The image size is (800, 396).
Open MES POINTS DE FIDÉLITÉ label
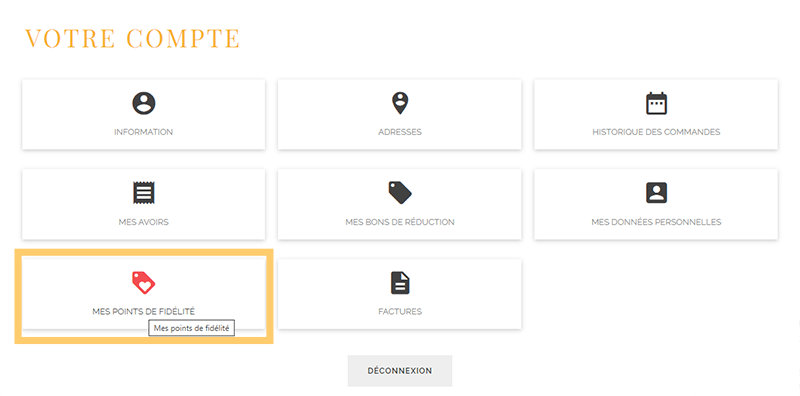(143, 311)
